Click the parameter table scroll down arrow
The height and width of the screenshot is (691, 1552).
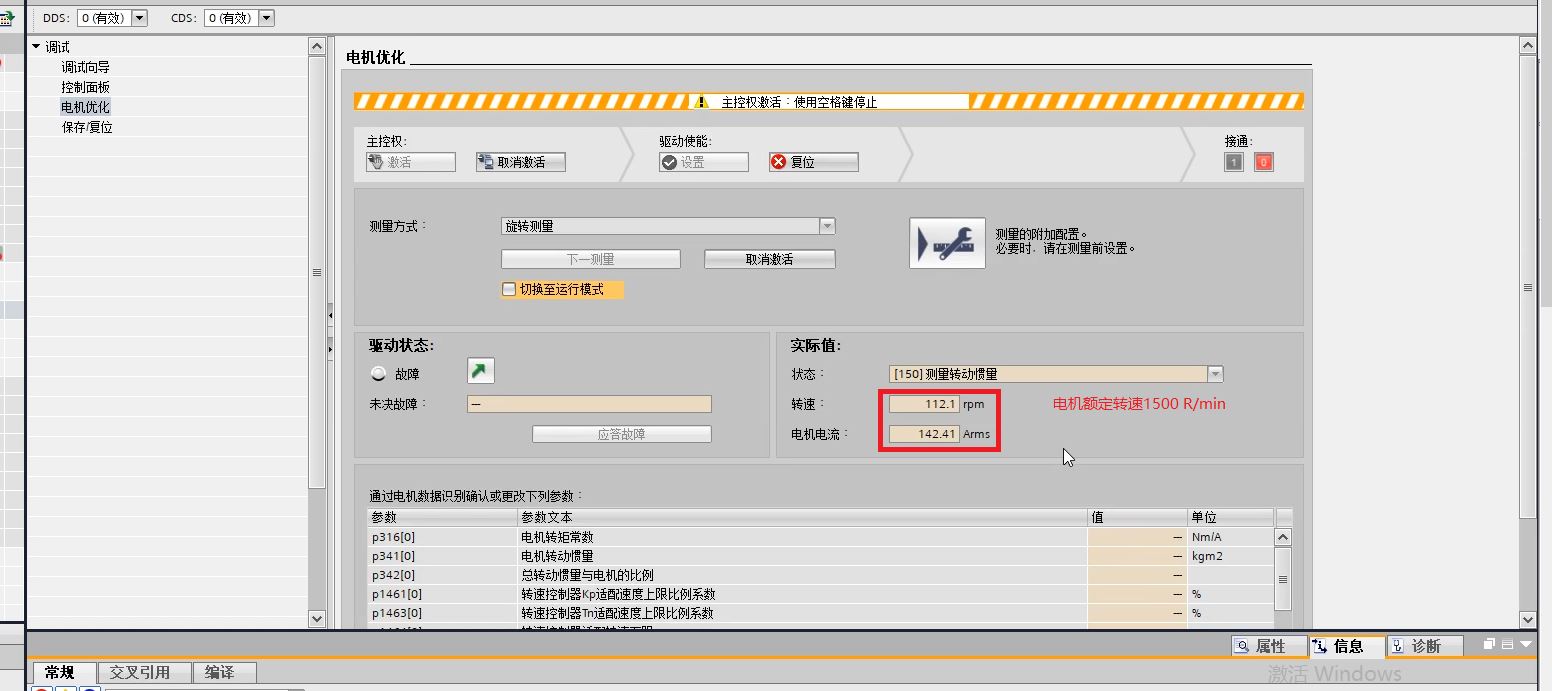[1283, 620]
